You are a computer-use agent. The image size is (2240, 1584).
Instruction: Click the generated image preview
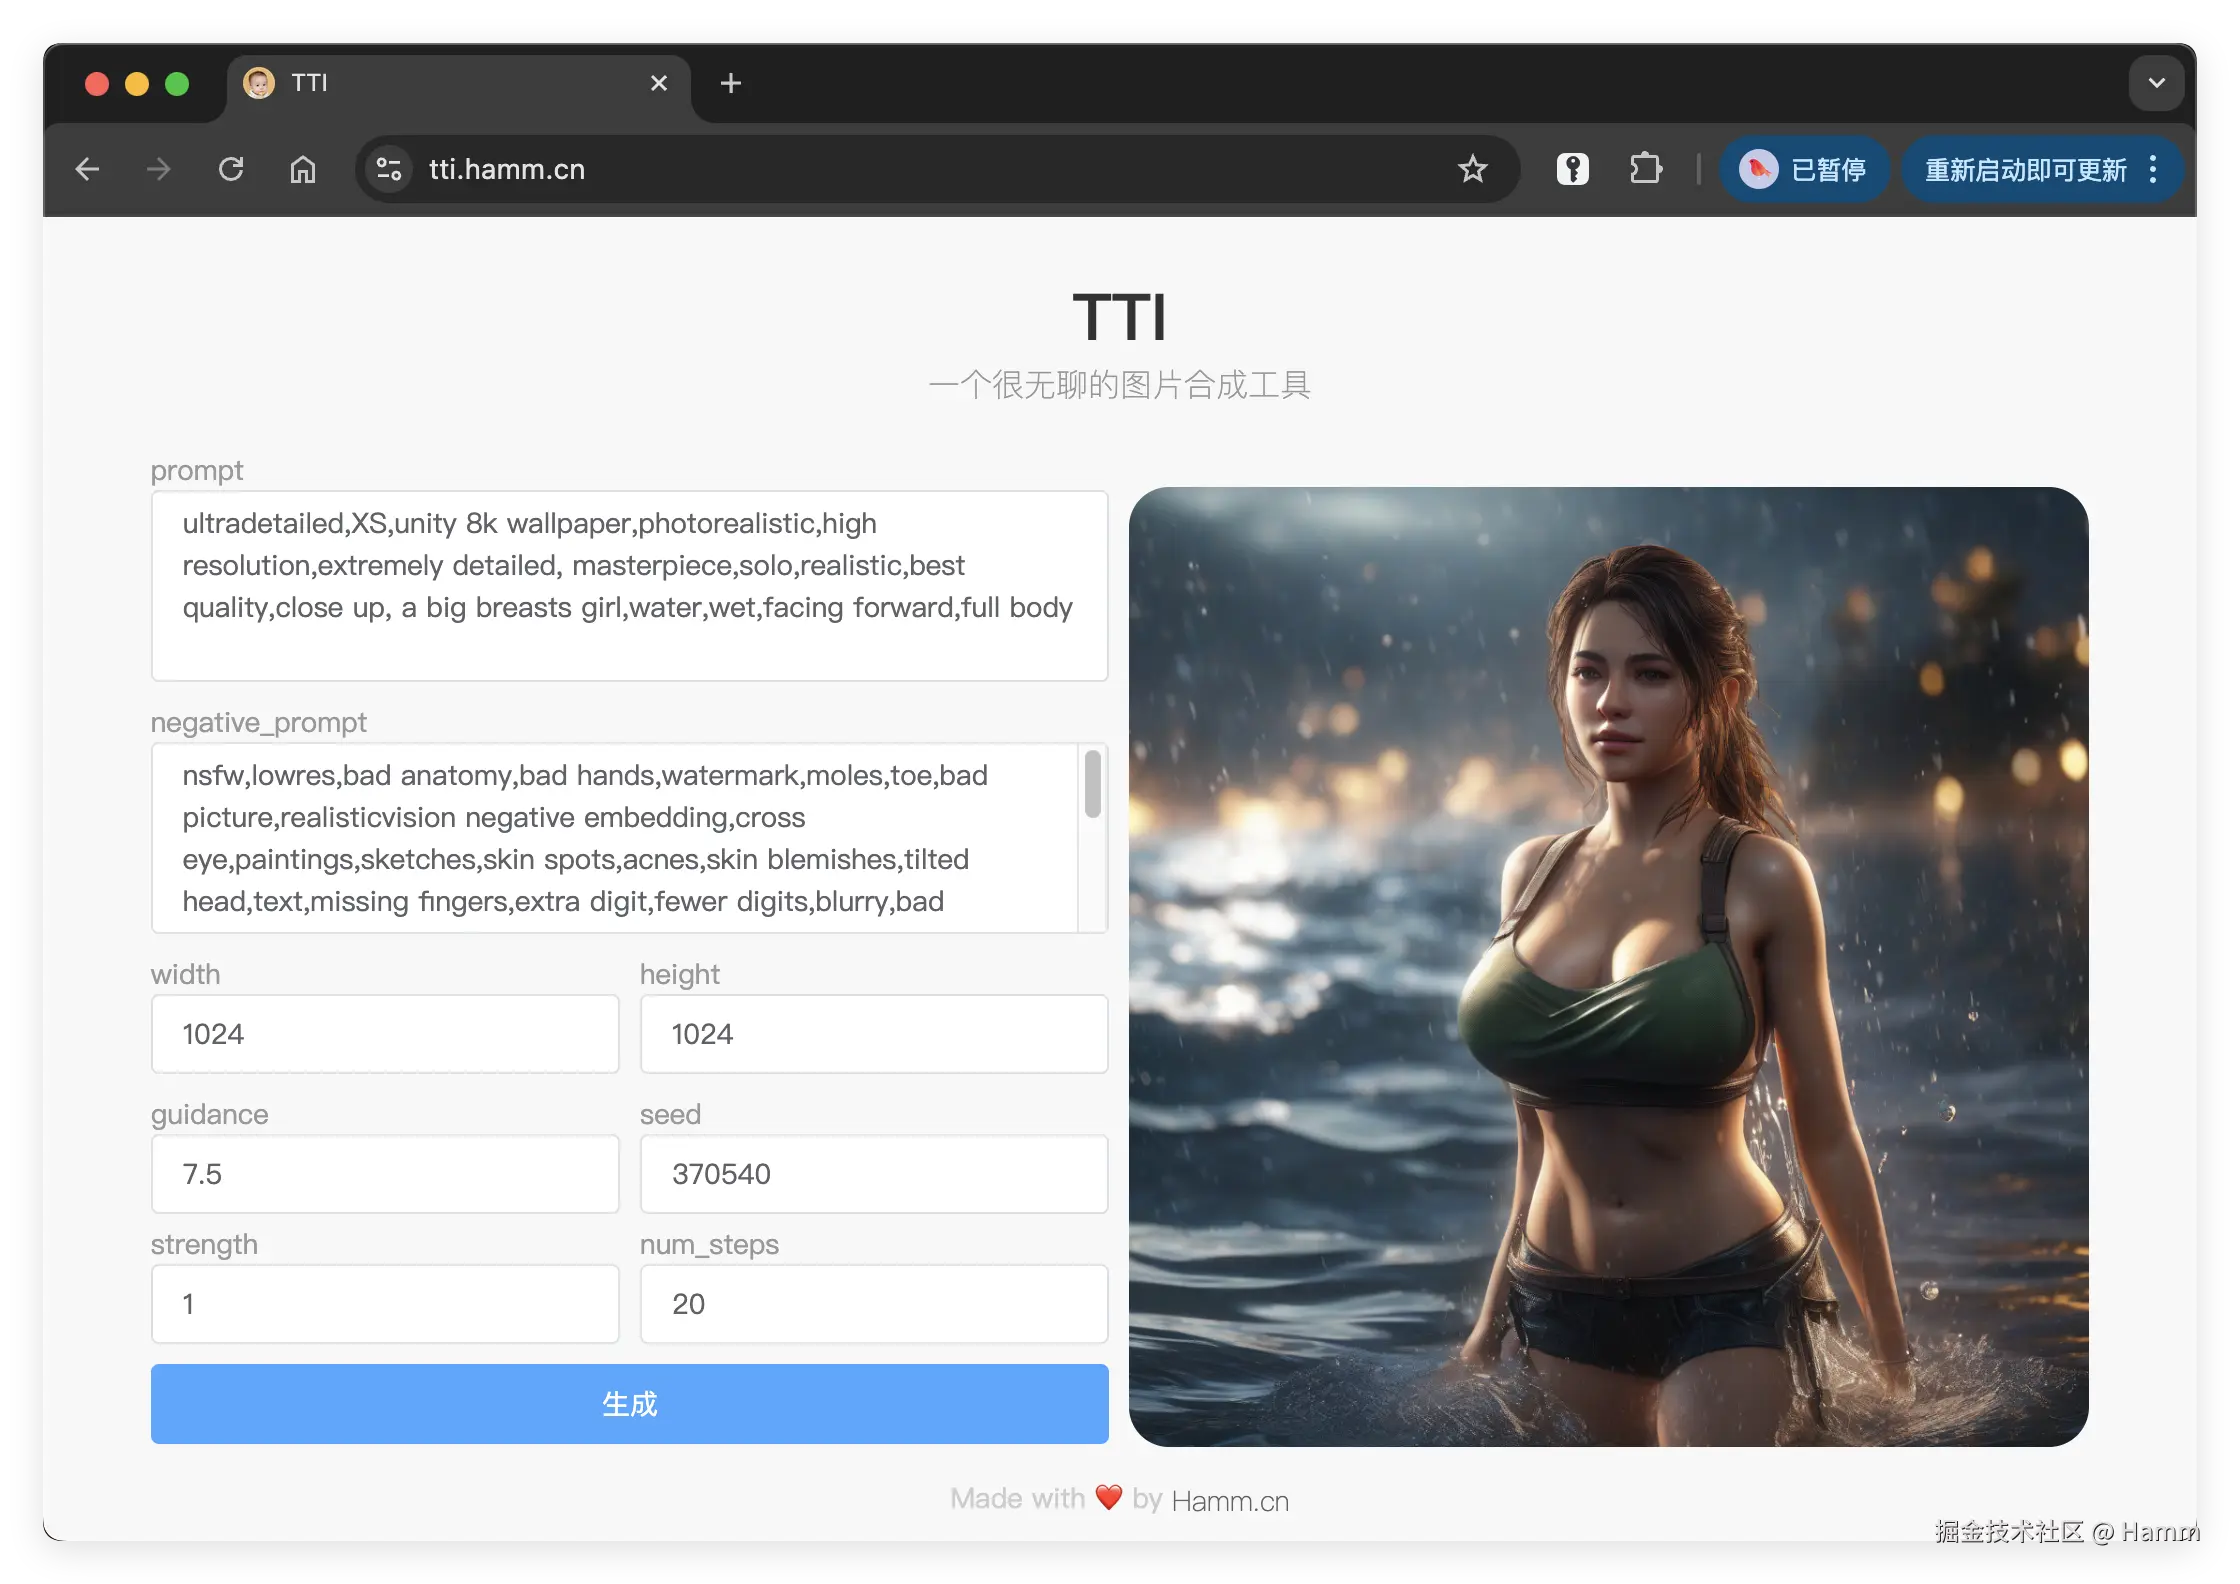pyautogui.click(x=1608, y=966)
